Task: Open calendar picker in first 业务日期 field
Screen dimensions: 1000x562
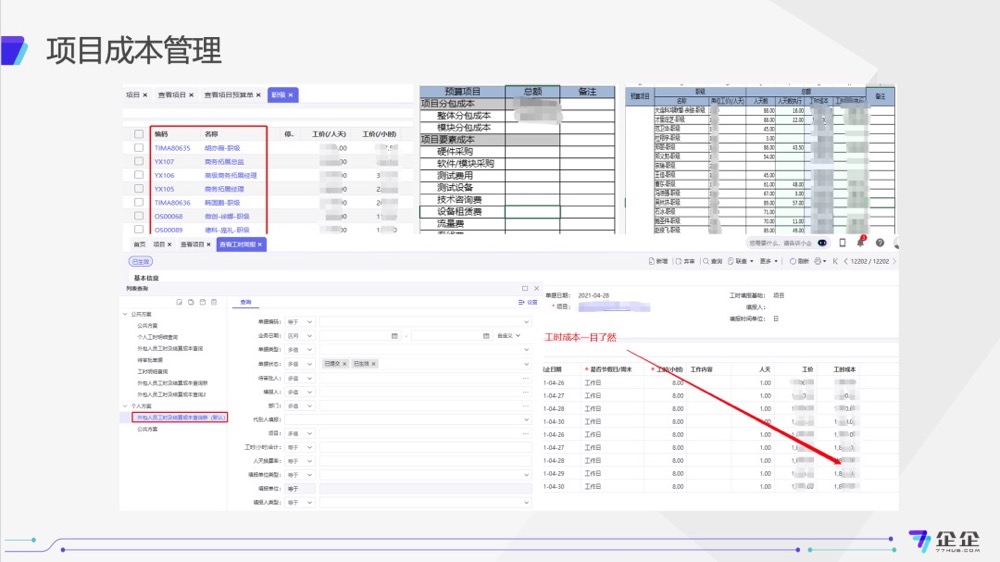Action: tap(395, 336)
